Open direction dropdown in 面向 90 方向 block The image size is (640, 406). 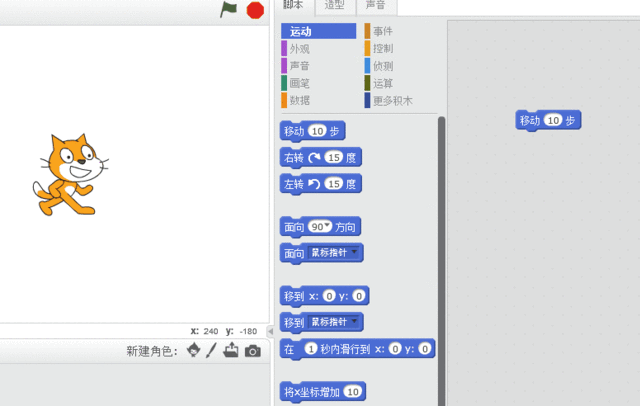pos(327,225)
